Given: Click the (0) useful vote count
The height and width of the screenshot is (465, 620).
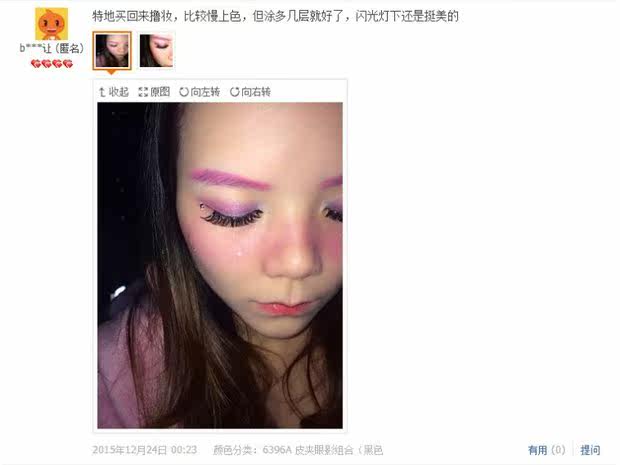Looking at the screenshot, I should [558, 450].
